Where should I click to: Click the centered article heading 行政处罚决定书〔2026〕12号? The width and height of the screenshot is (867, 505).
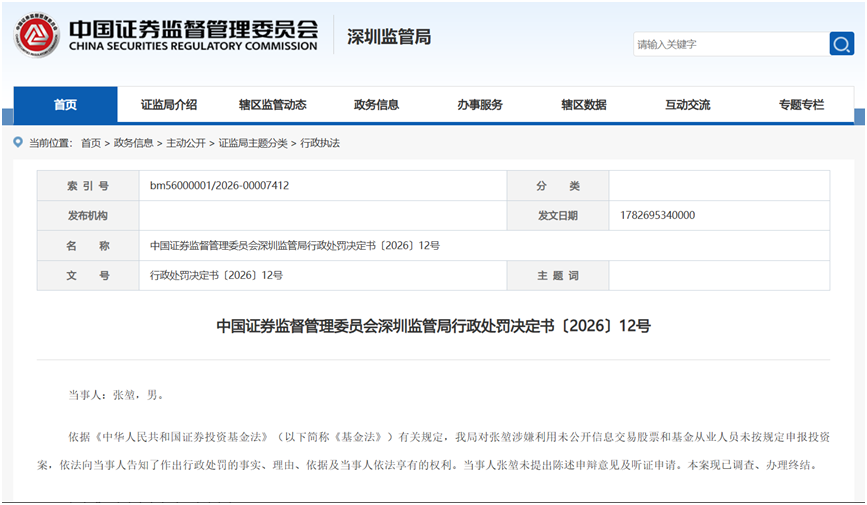coord(434,326)
